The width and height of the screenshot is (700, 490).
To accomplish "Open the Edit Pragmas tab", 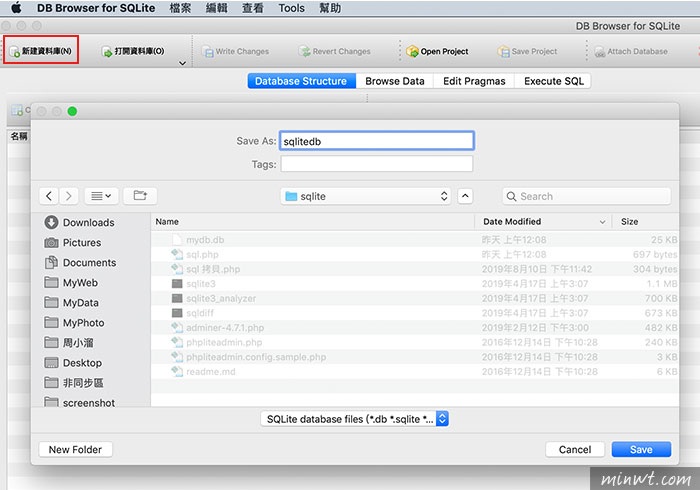I will click(x=474, y=81).
